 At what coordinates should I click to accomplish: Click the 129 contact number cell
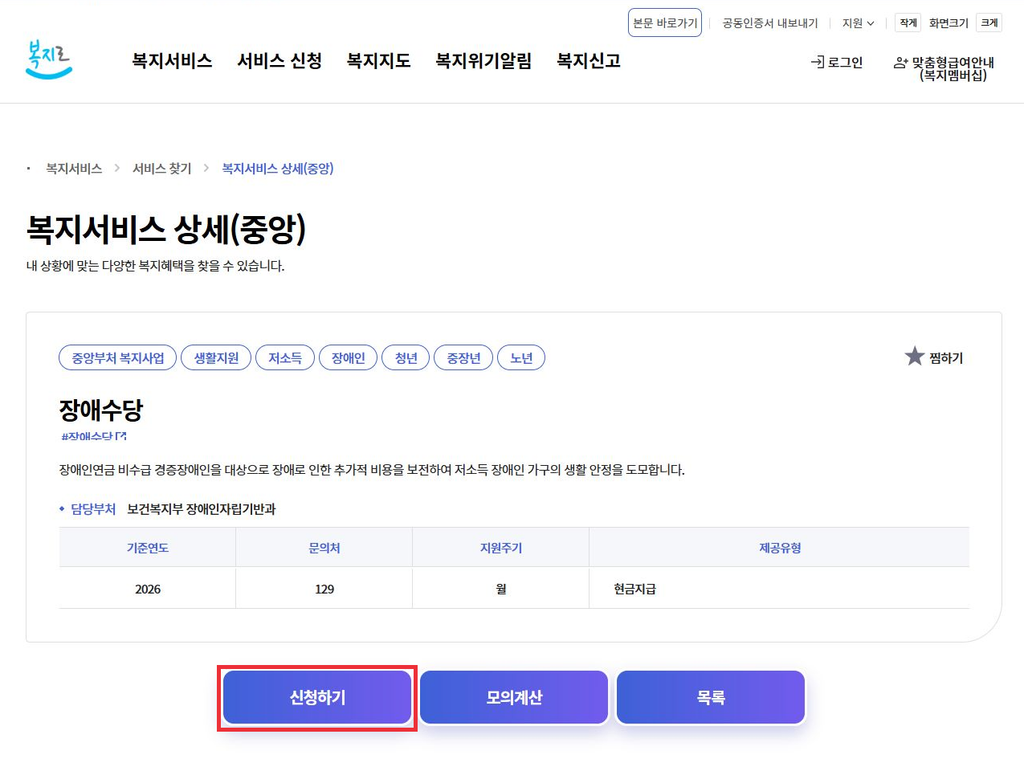coord(325,589)
